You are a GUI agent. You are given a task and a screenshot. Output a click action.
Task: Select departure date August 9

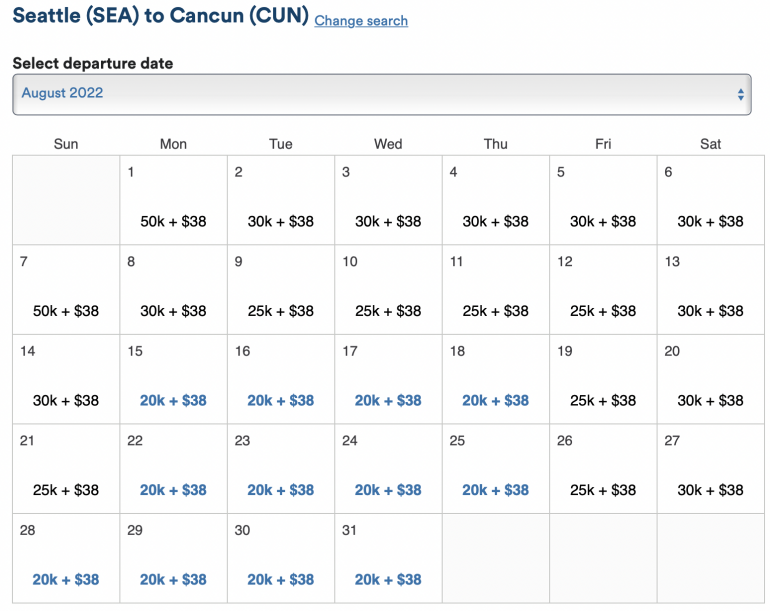(281, 311)
